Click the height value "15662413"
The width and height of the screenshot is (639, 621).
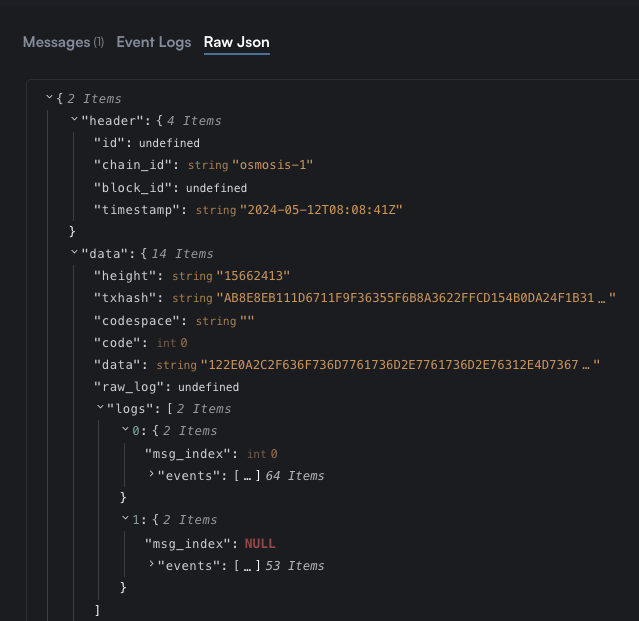[253, 276]
